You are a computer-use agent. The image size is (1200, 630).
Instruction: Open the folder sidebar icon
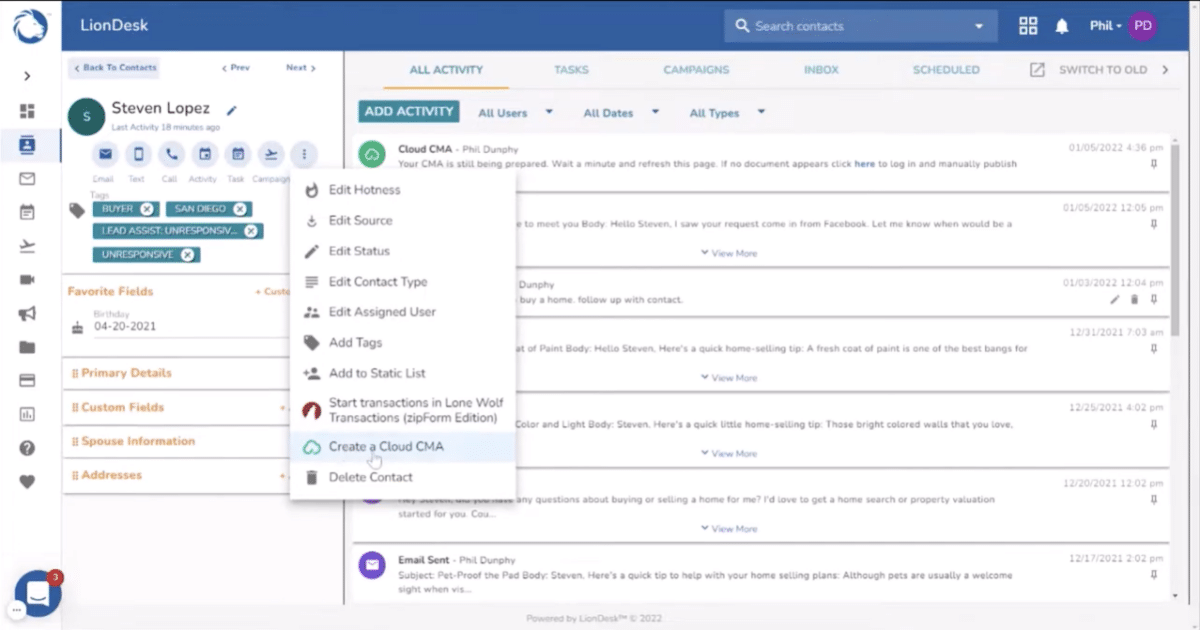(x=27, y=347)
